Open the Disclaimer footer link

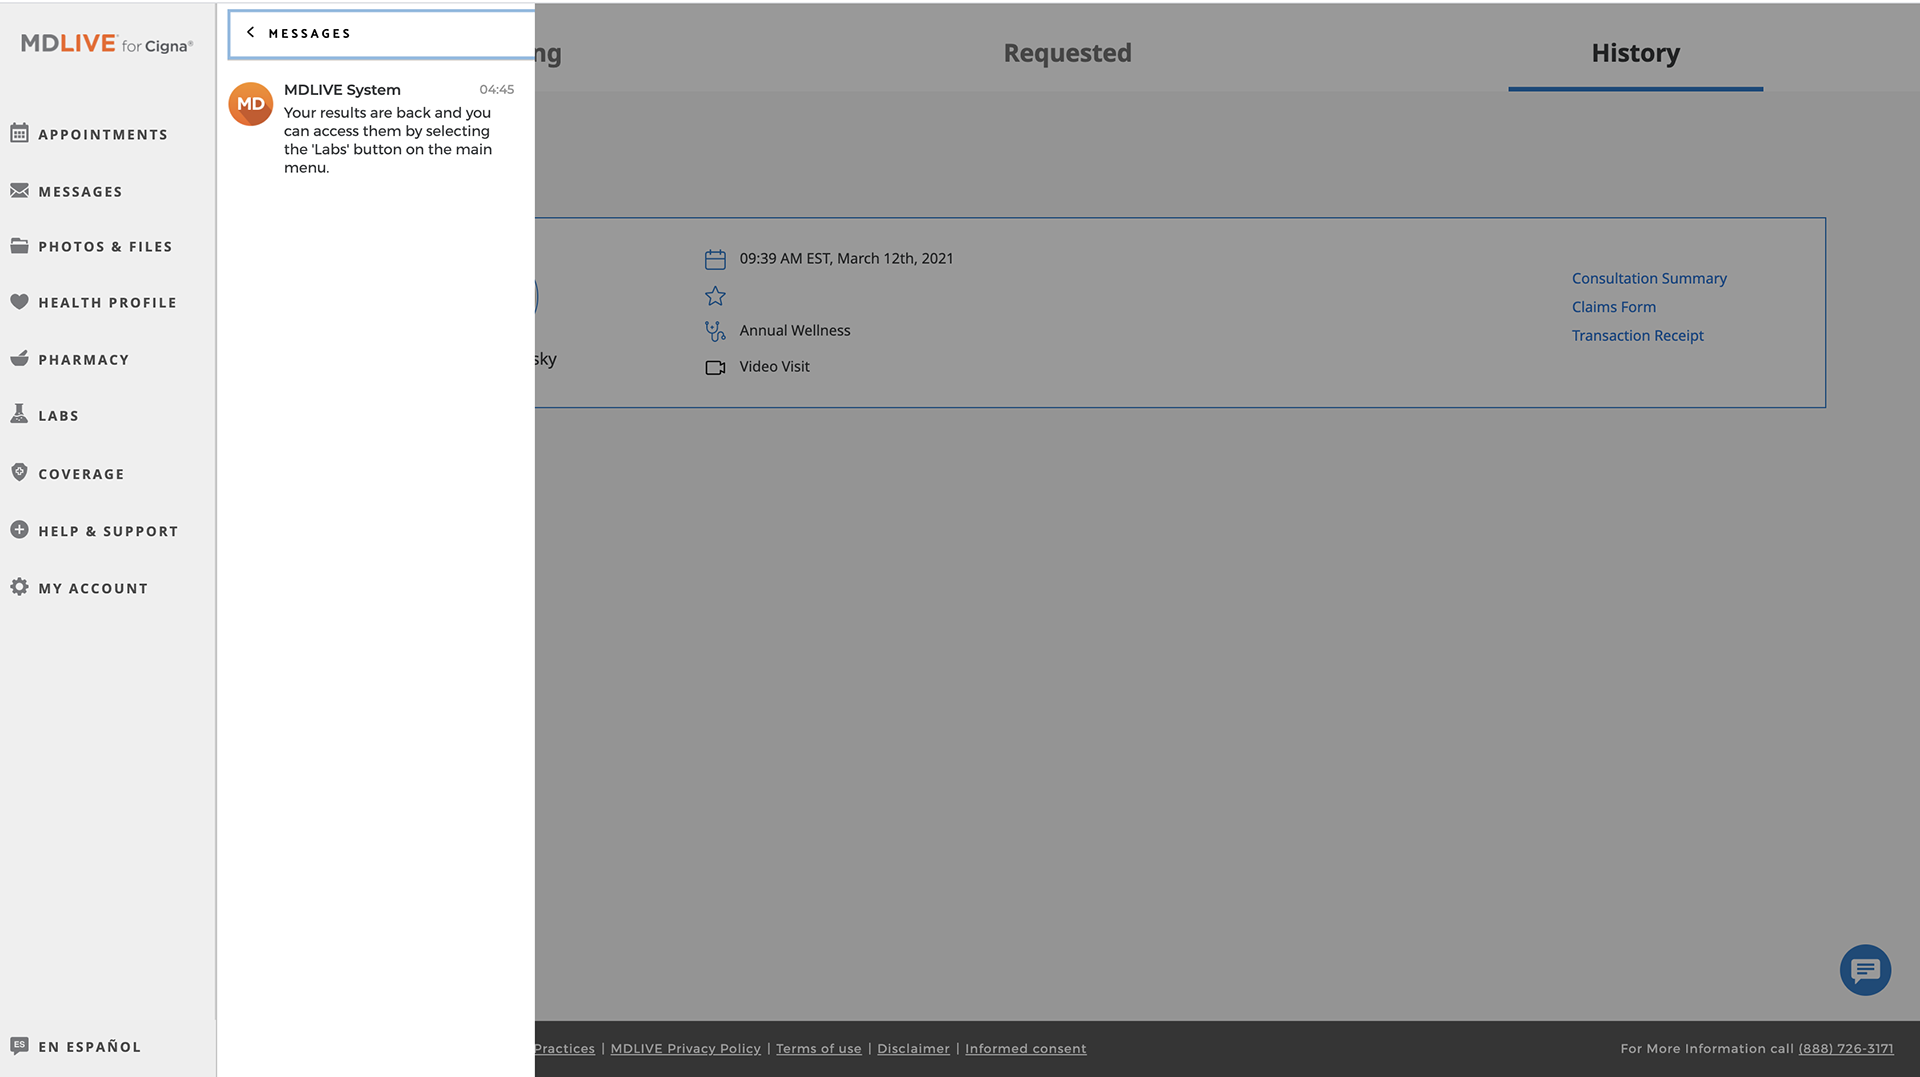click(913, 1048)
